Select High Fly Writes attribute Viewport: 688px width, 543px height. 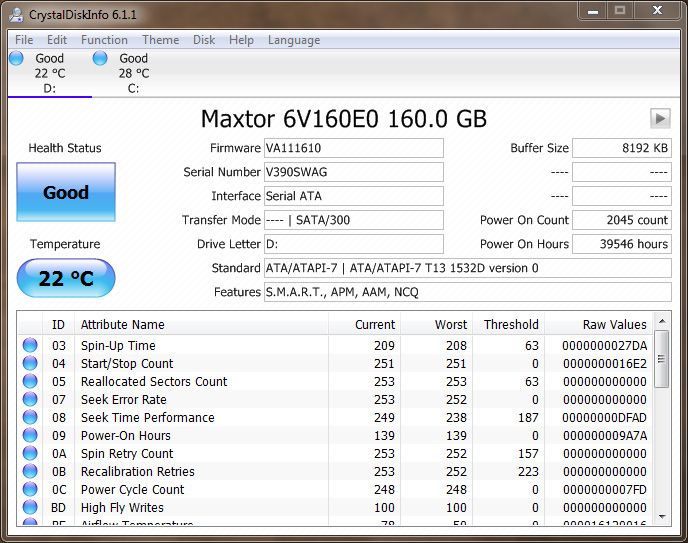point(122,507)
